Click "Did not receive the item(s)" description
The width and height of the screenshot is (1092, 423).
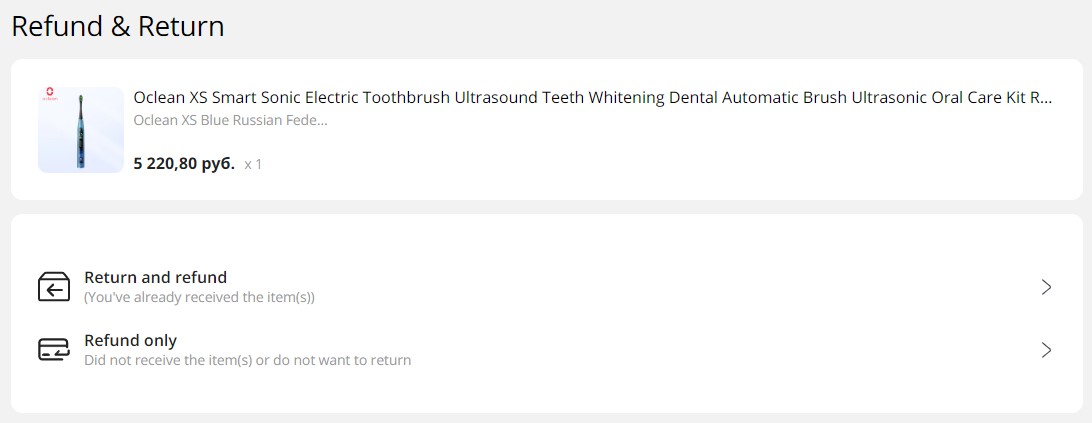click(247, 360)
